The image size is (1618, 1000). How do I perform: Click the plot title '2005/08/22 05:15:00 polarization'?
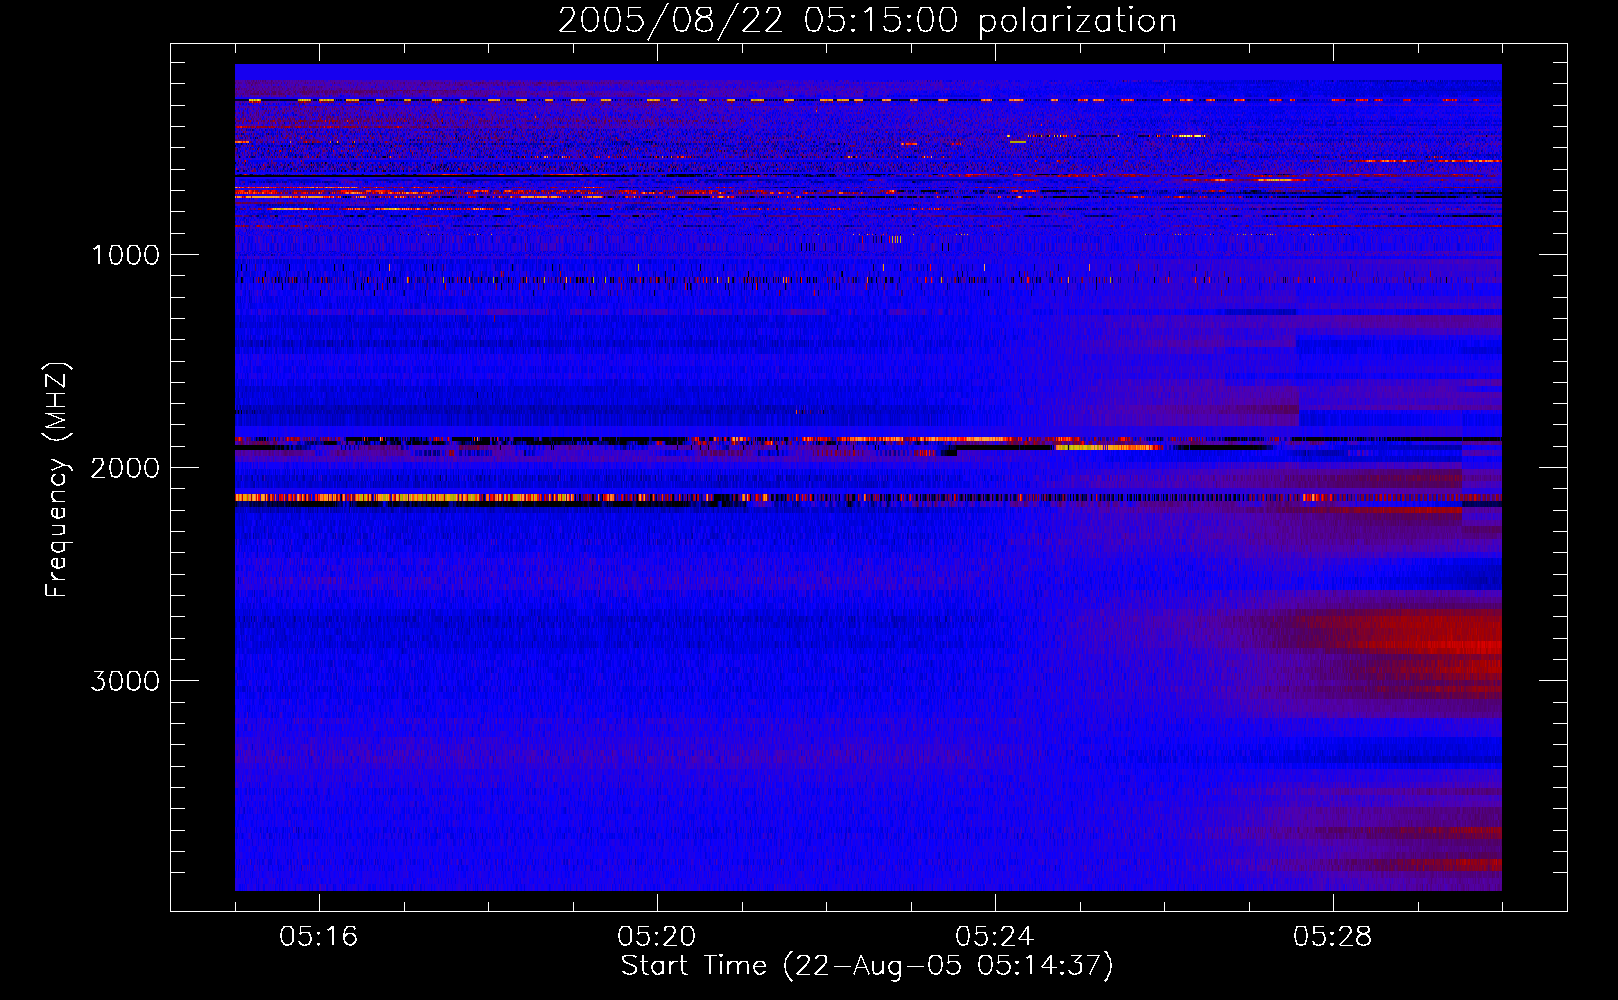867,21
